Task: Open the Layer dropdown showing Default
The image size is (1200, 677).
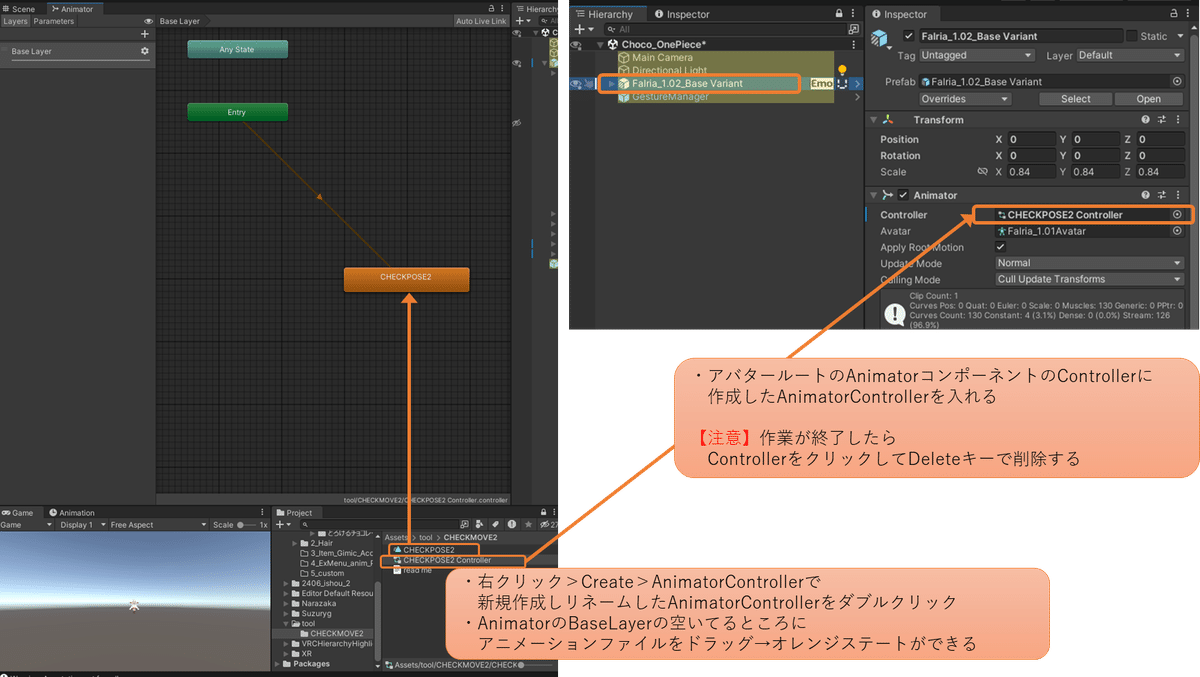Action: coord(1130,56)
